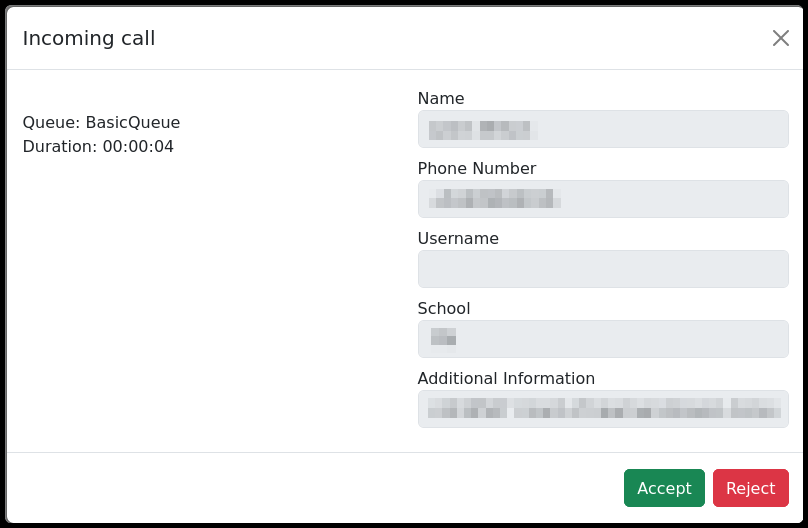Click the Incoming call title
This screenshot has width=808, height=528.
89,38
